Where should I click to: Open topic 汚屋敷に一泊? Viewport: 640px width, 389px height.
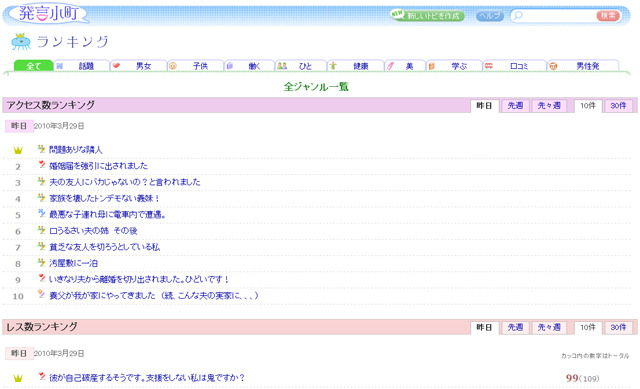click(x=73, y=263)
